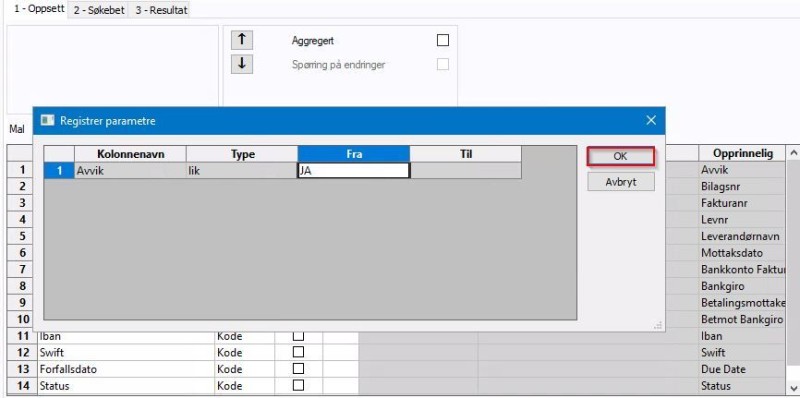Click the move-down arrow button
The width and height of the screenshot is (800, 398).
click(x=242, y=64)
